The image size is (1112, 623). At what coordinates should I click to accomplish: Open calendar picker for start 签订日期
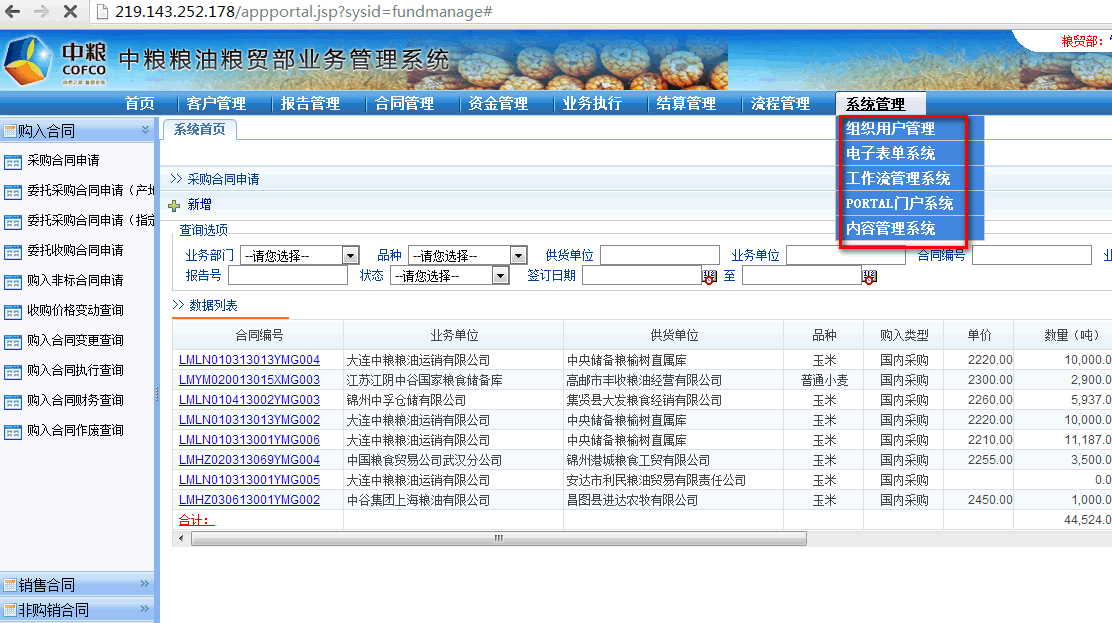709,277
